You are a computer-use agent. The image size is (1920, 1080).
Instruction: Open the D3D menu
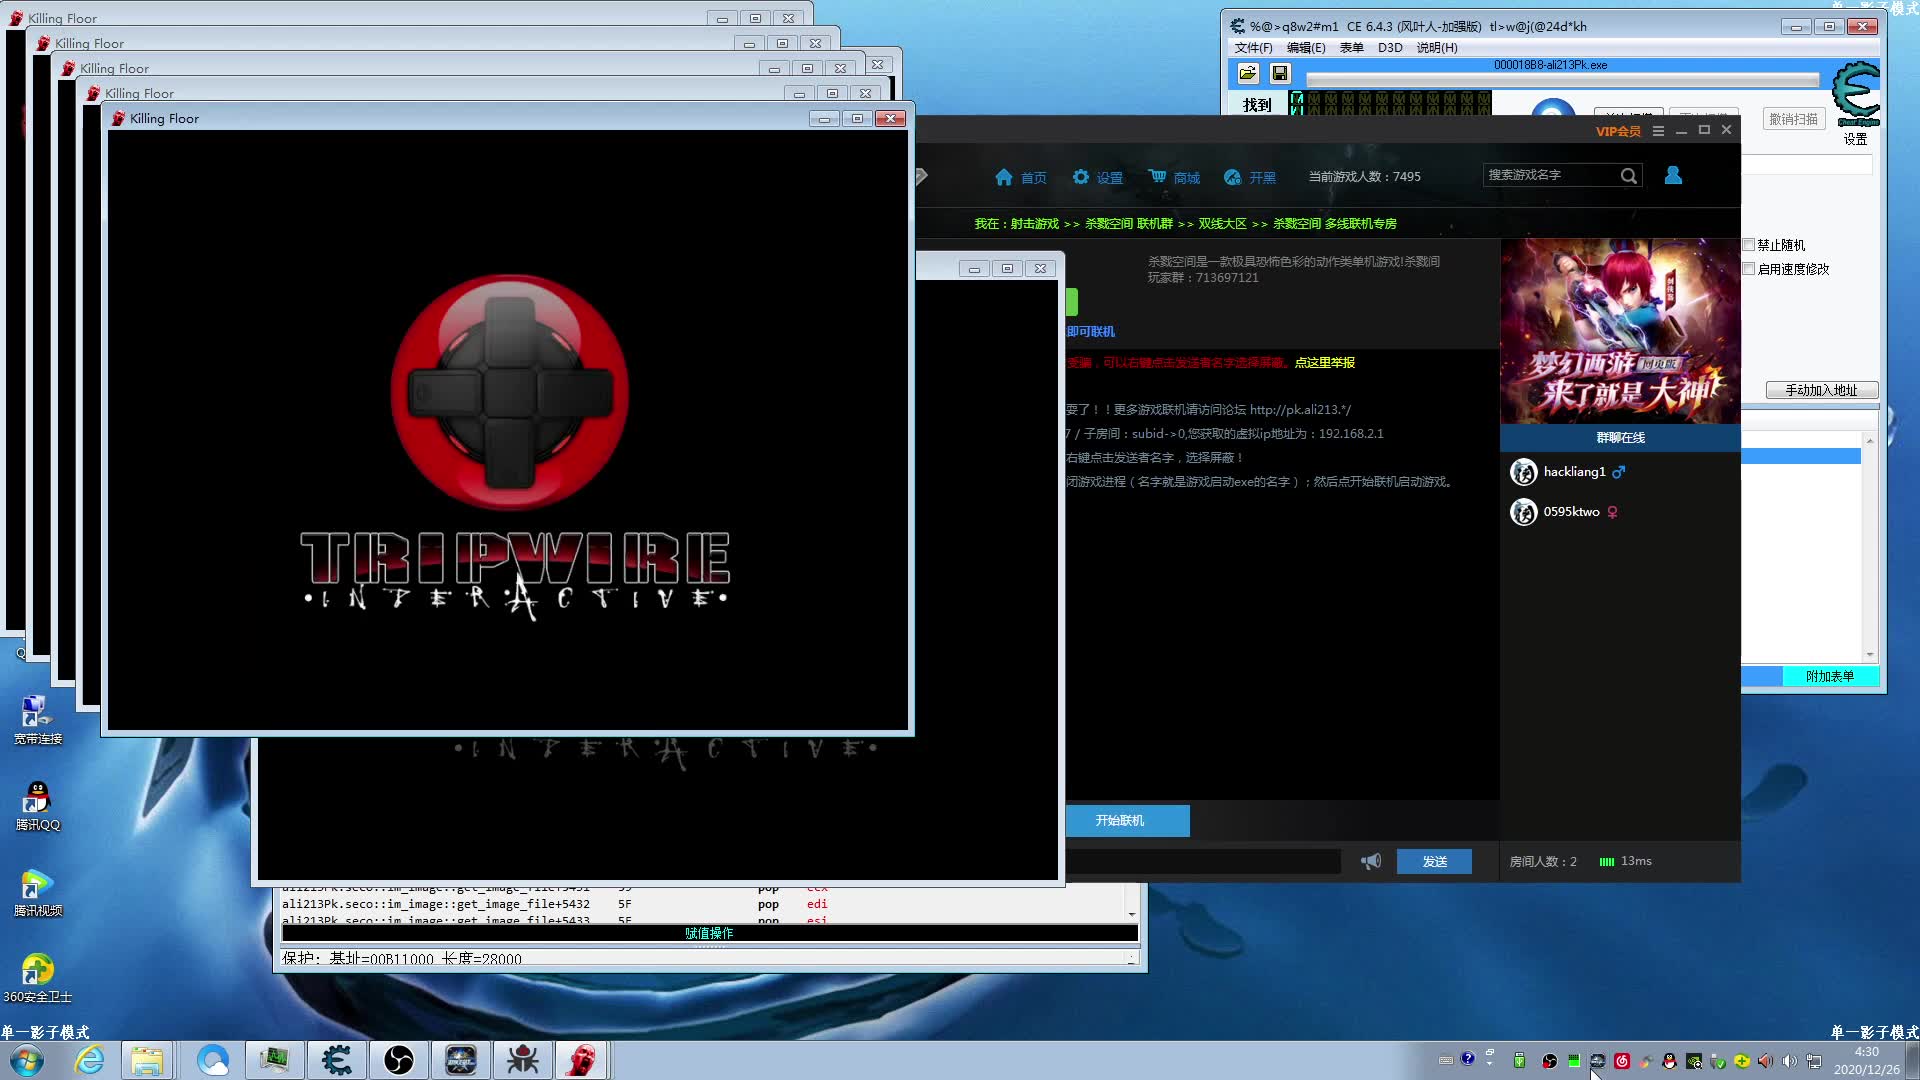tap(1389, 47)
